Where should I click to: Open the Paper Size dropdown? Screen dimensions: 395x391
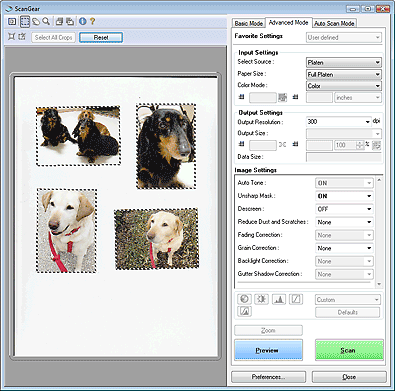point(344,74)
